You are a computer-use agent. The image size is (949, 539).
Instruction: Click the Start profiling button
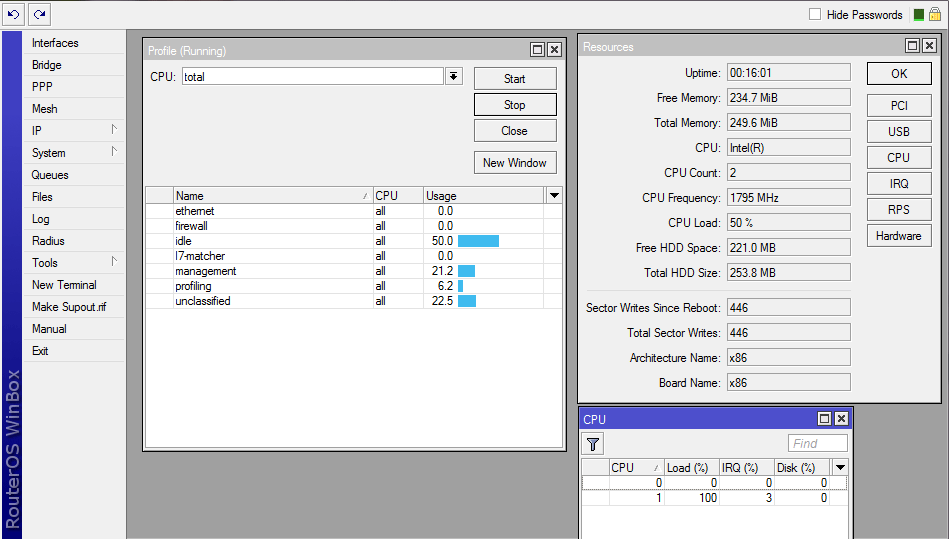coord(515,79)
